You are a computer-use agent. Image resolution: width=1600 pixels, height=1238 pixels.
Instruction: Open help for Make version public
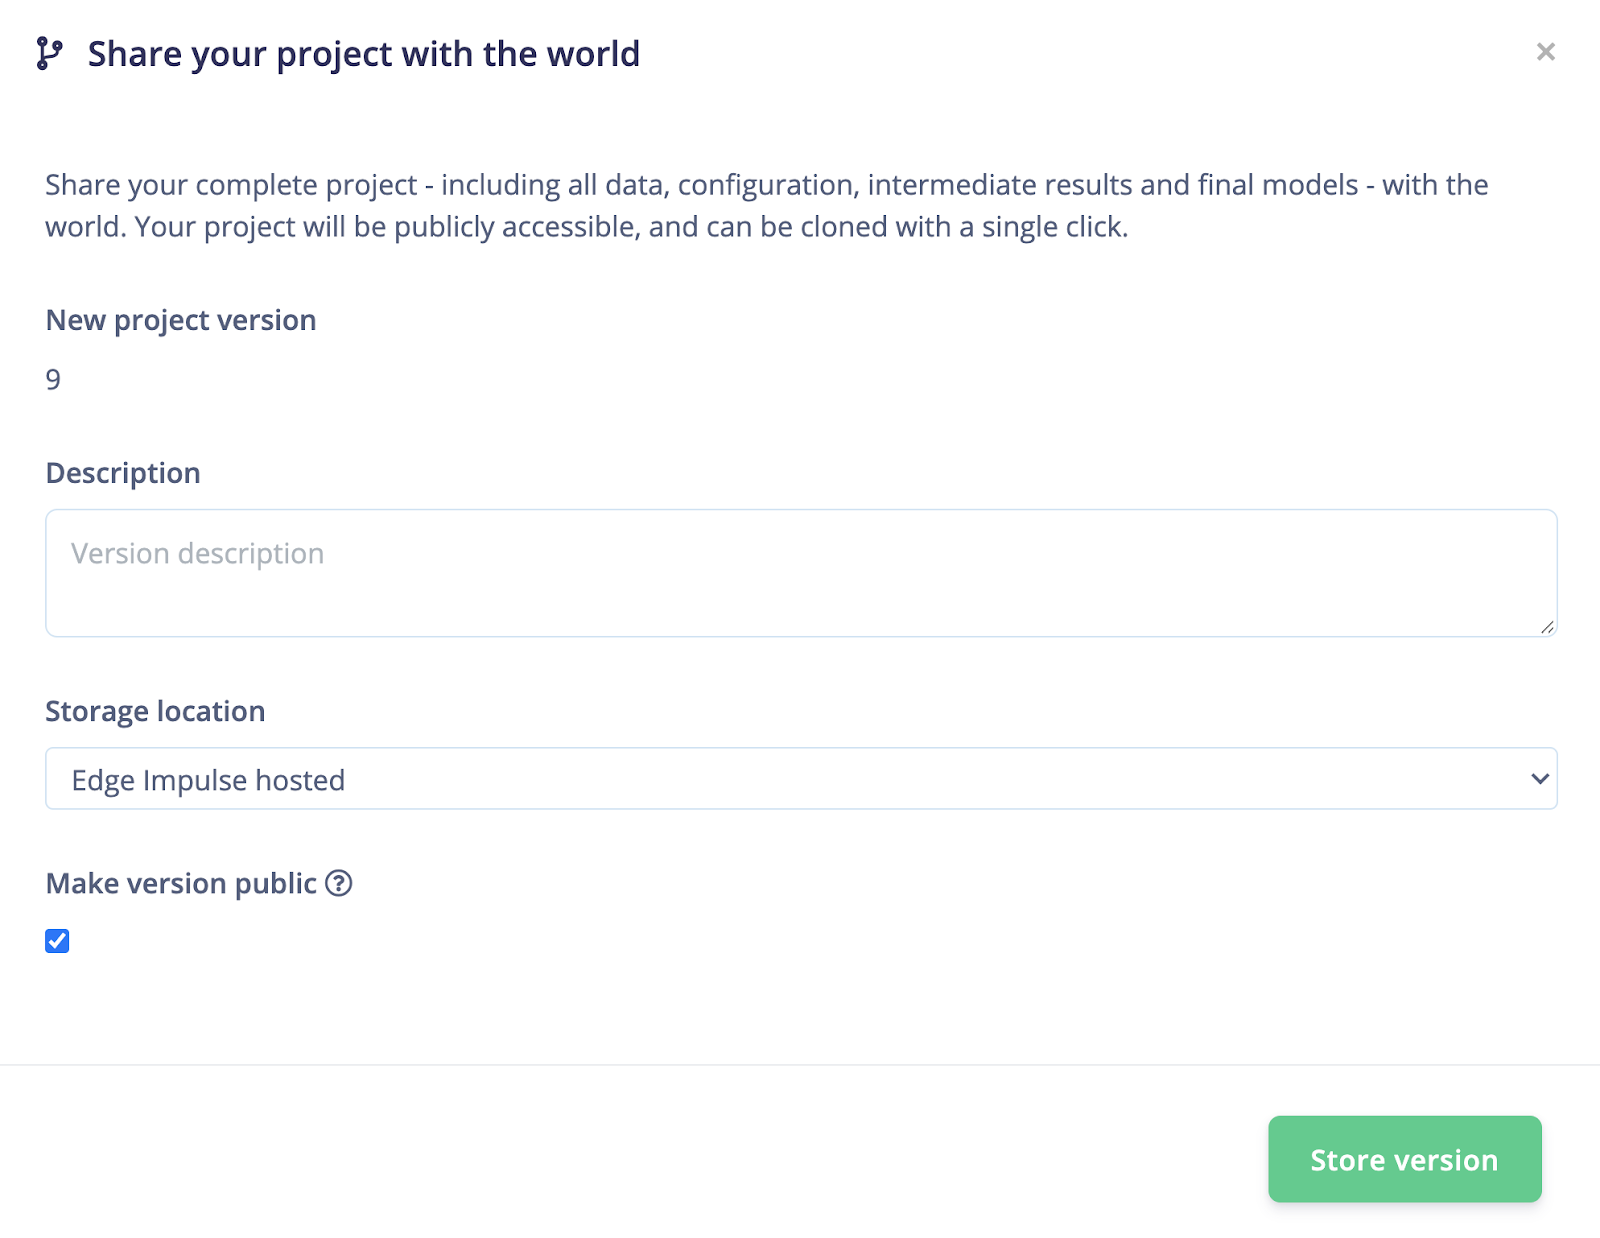pyautogui.click(x=339, y=883)
